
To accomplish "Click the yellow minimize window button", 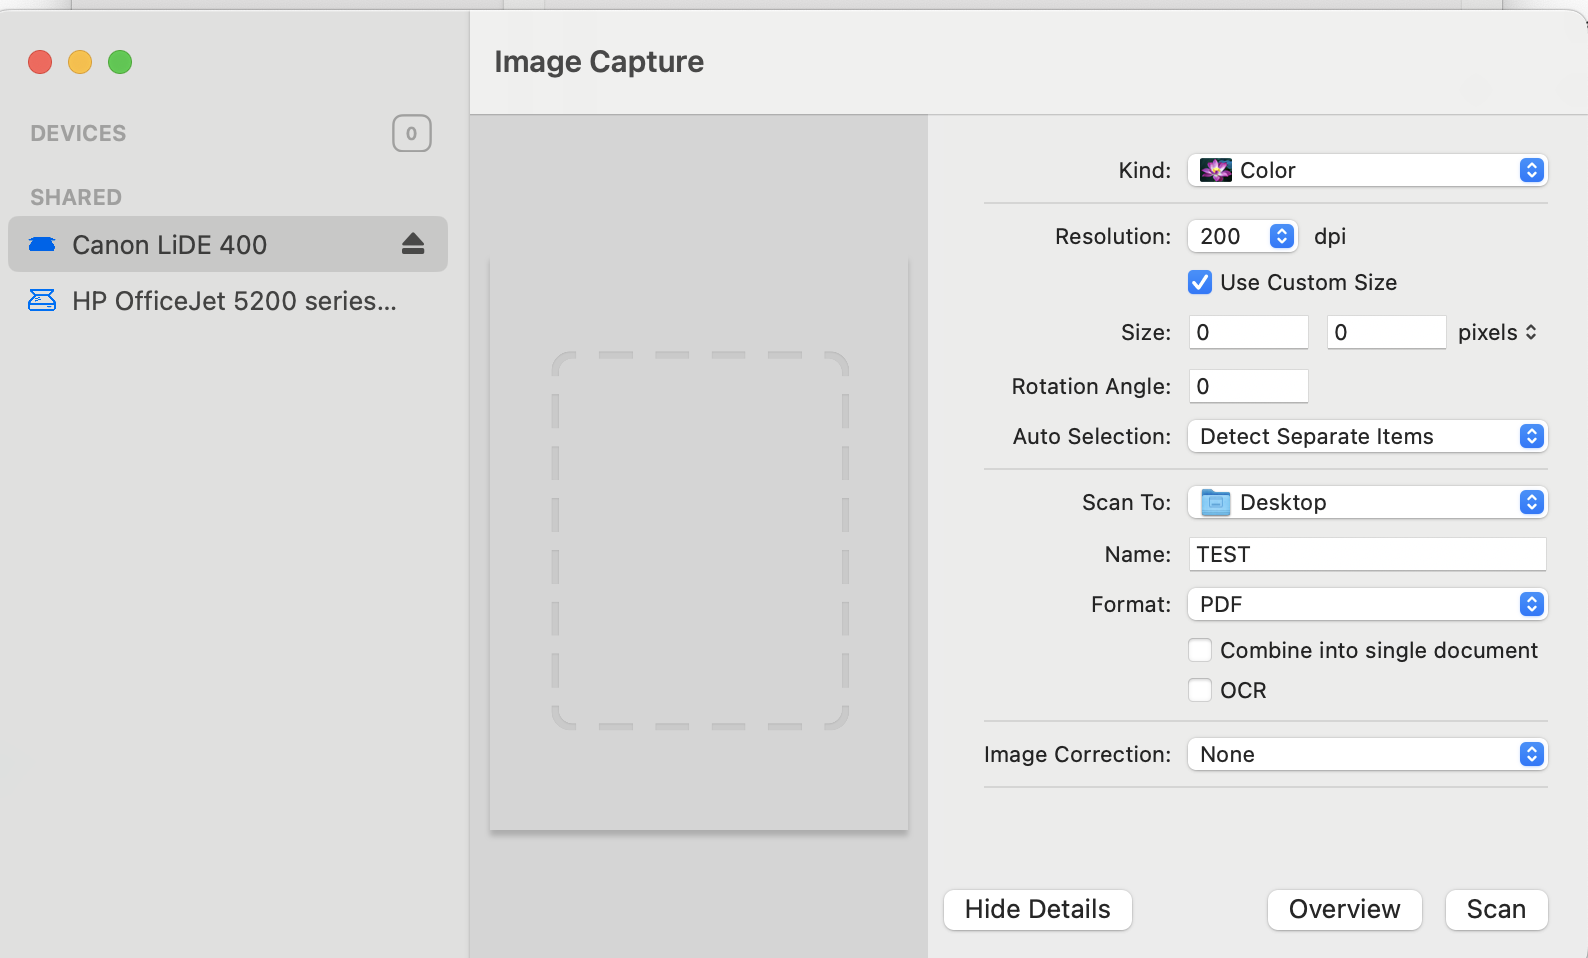I will [80, 62].
